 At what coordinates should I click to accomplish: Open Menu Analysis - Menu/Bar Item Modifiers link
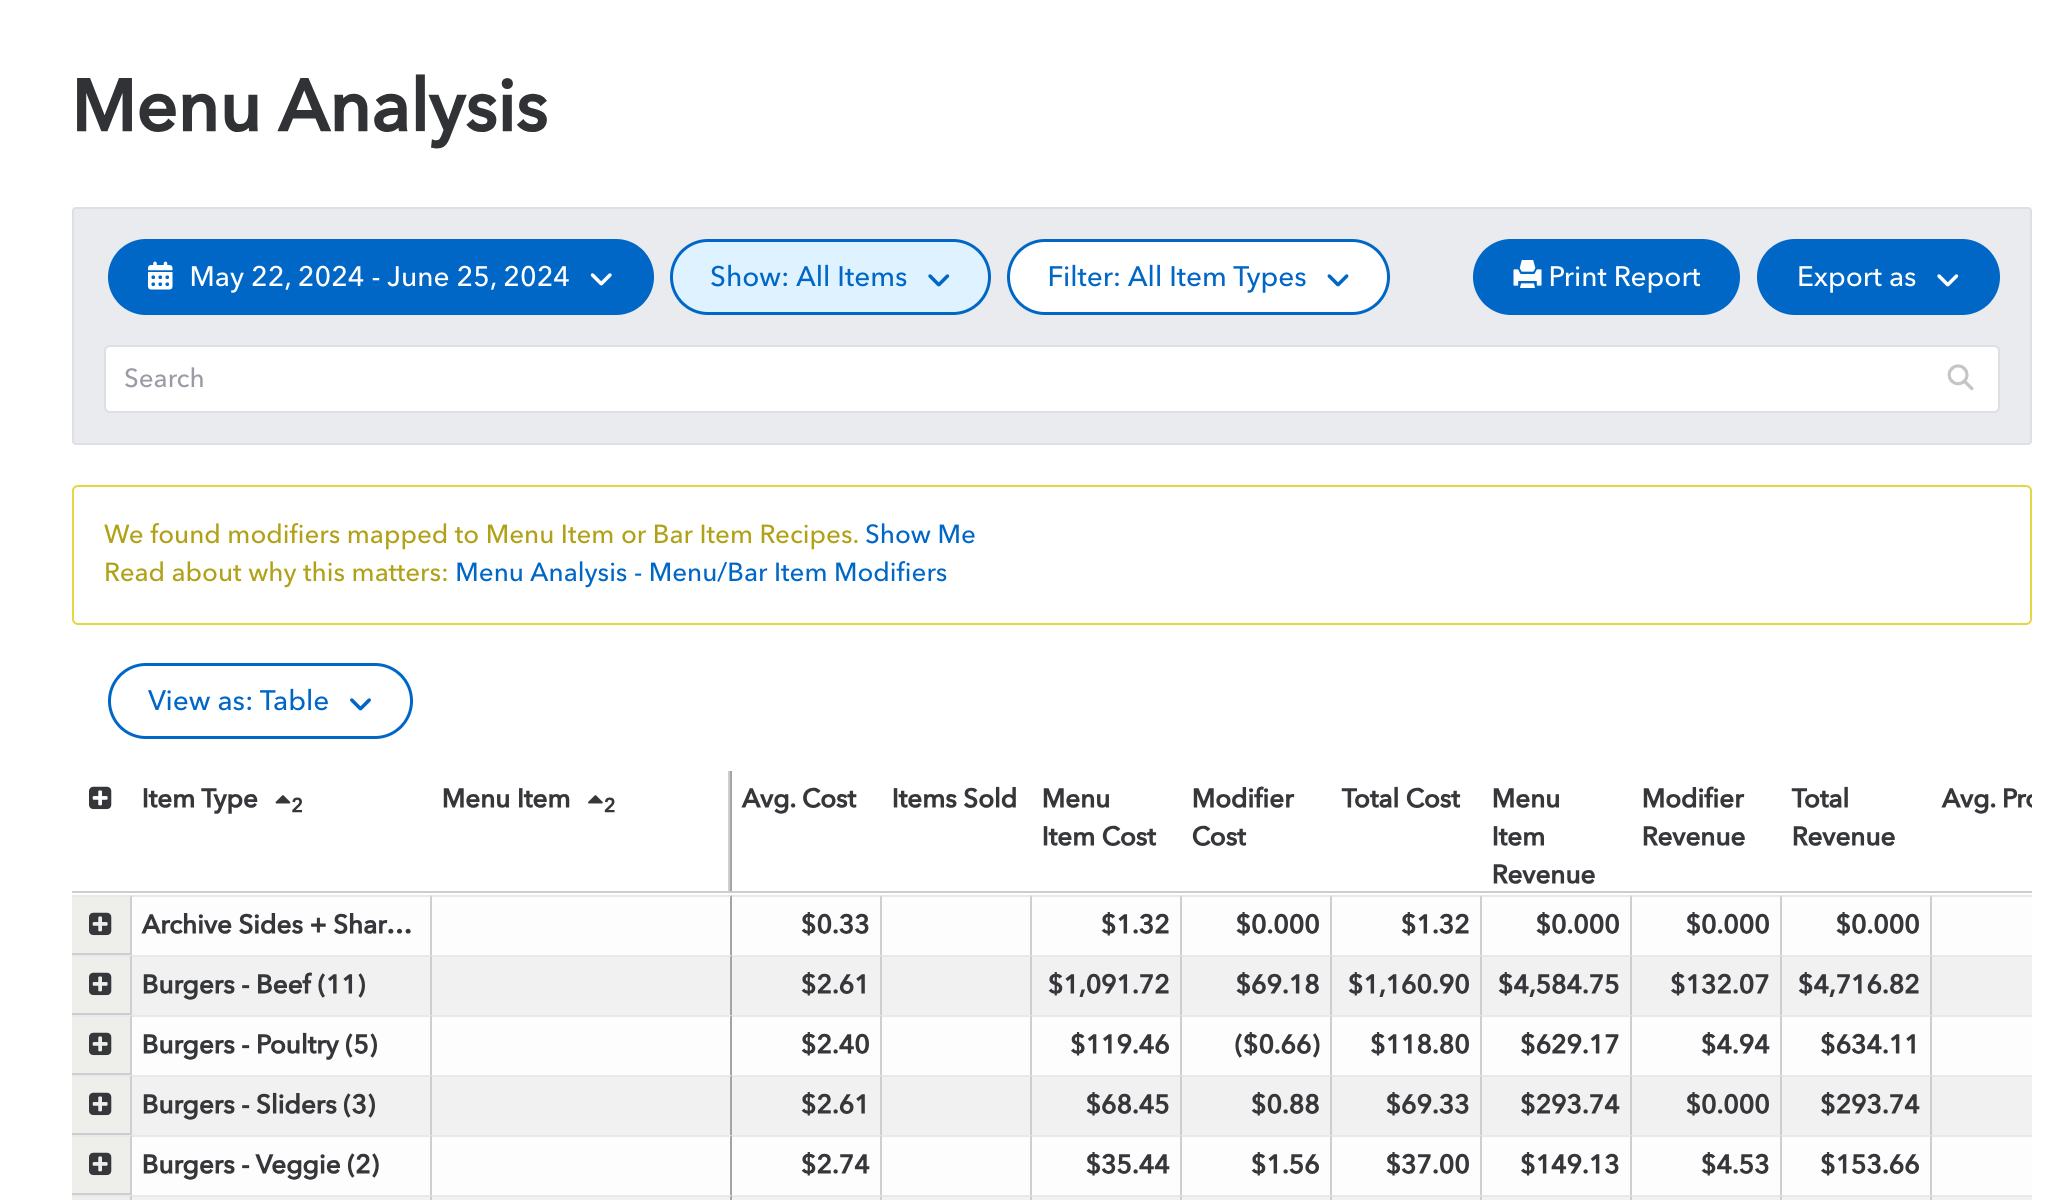pos(700,572)
